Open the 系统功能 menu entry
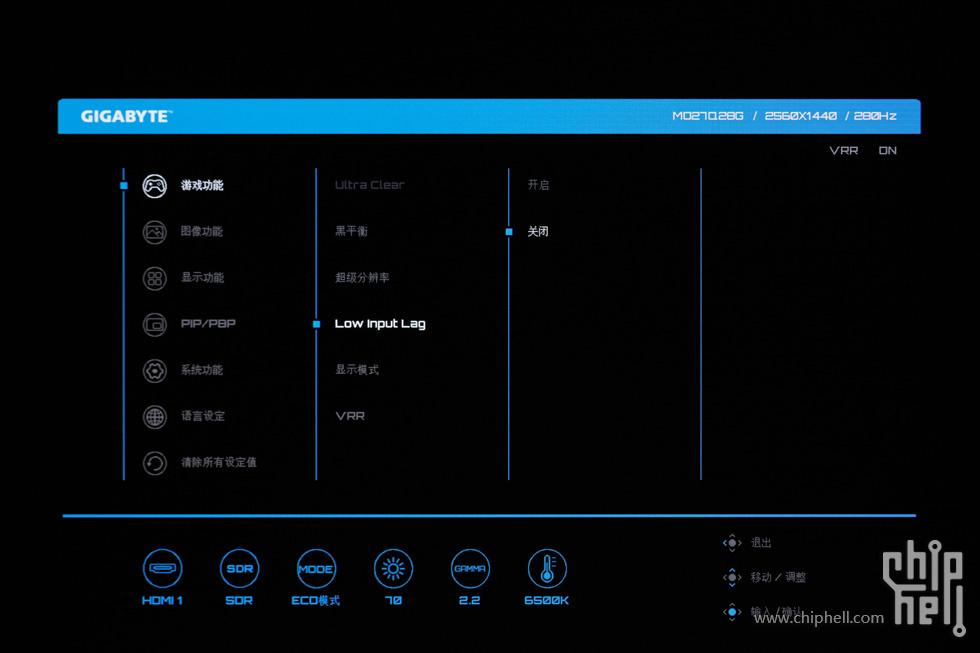The height and width of the screenshot is (653, 980). pos(202,371)
